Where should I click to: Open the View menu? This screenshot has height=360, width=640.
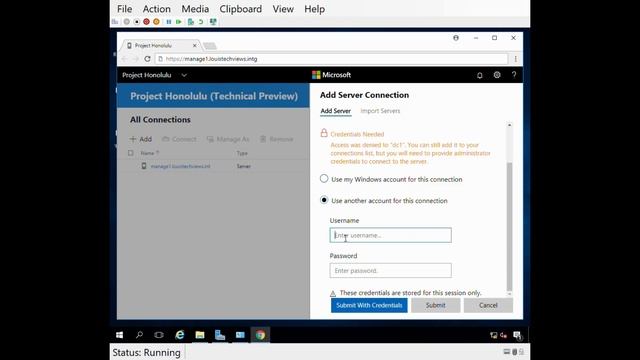283,9
